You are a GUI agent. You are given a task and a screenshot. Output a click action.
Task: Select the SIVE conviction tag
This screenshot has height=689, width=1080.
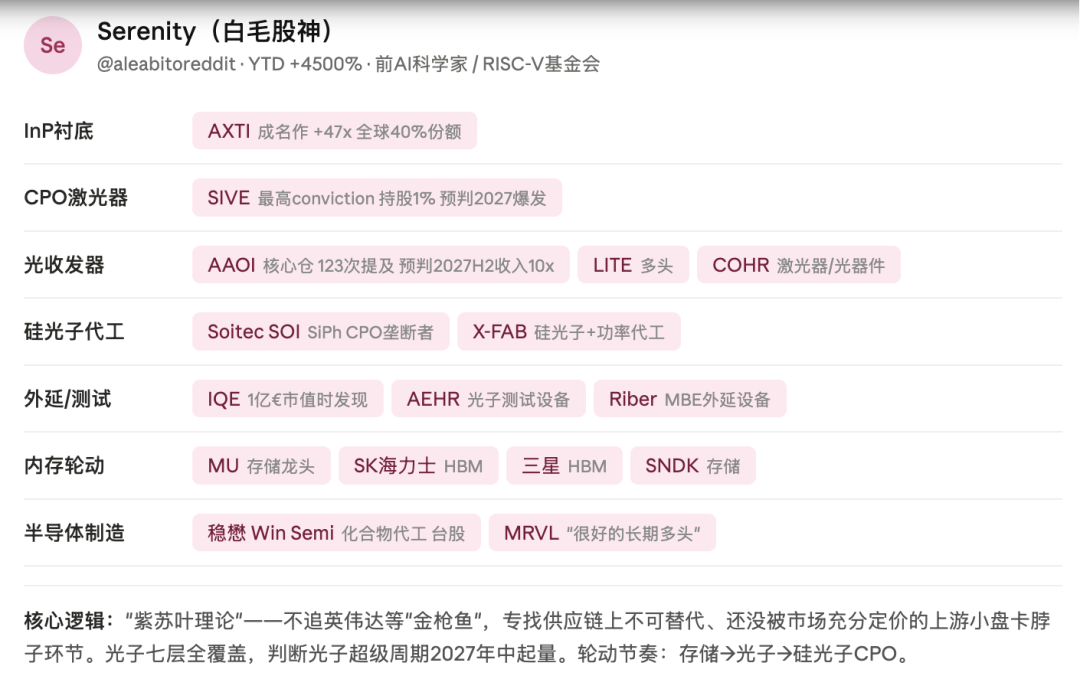(x=377, y=198)
